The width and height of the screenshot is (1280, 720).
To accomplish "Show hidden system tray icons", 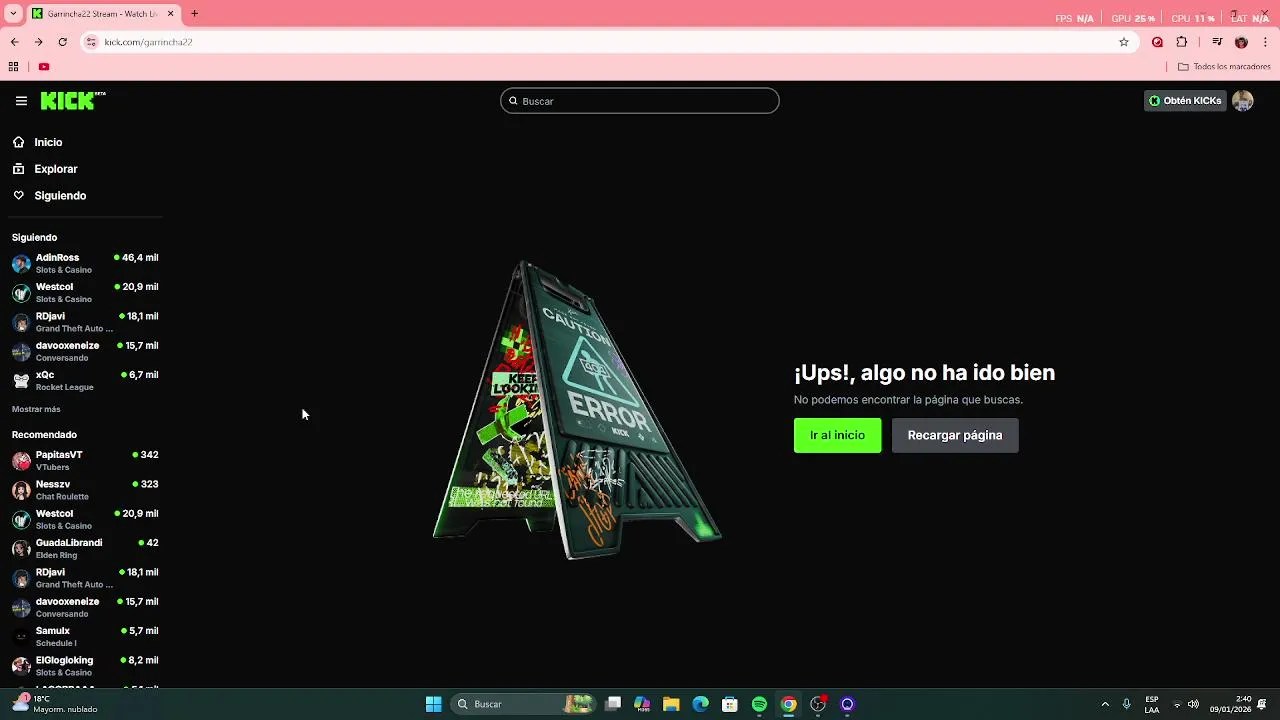I will tap(1105, 704).
